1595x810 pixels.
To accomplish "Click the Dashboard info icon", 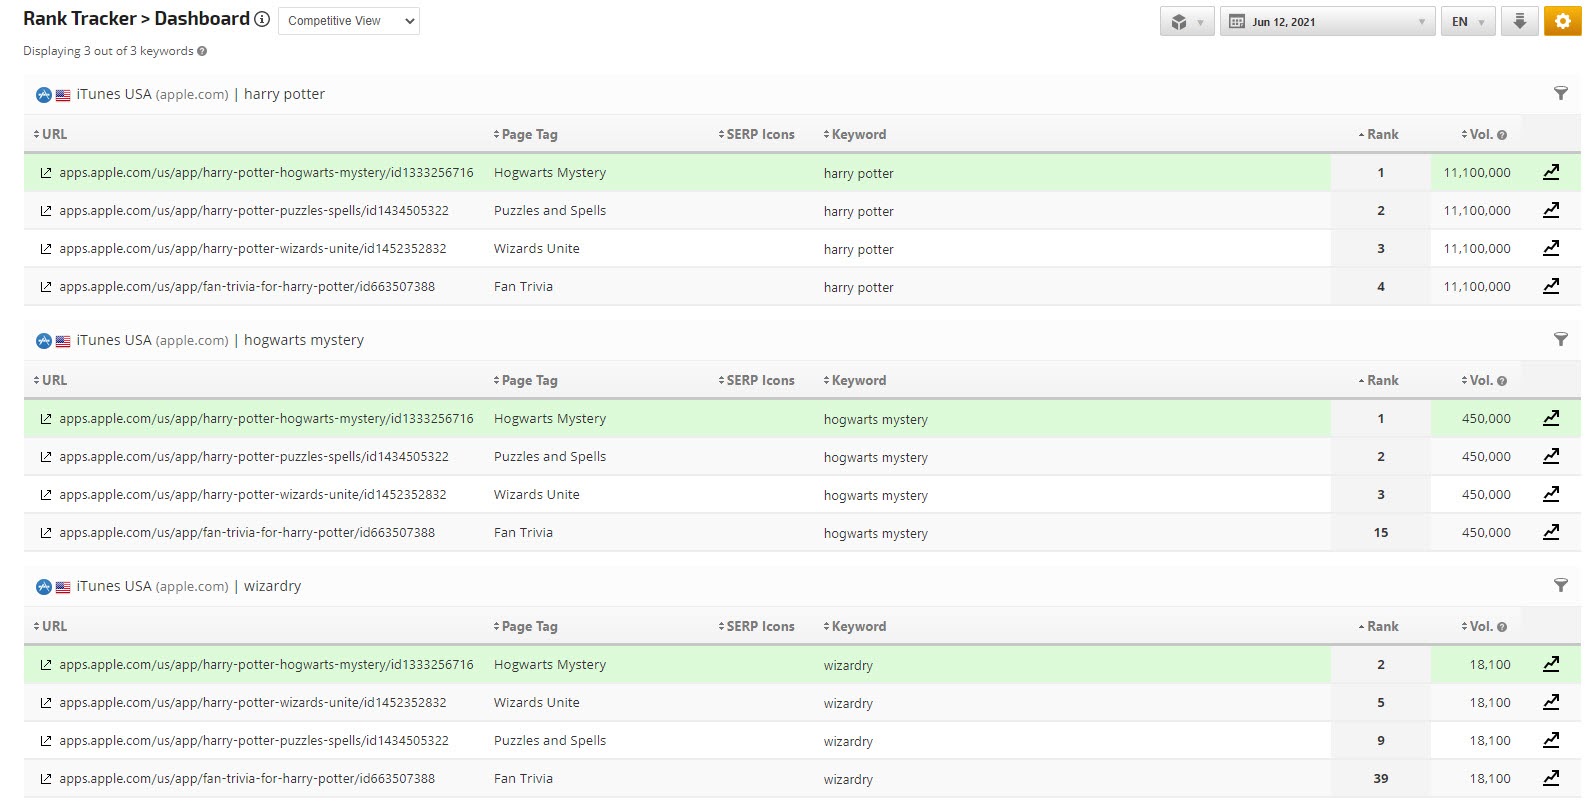I will pyautogui.click(x=262, y=19).
